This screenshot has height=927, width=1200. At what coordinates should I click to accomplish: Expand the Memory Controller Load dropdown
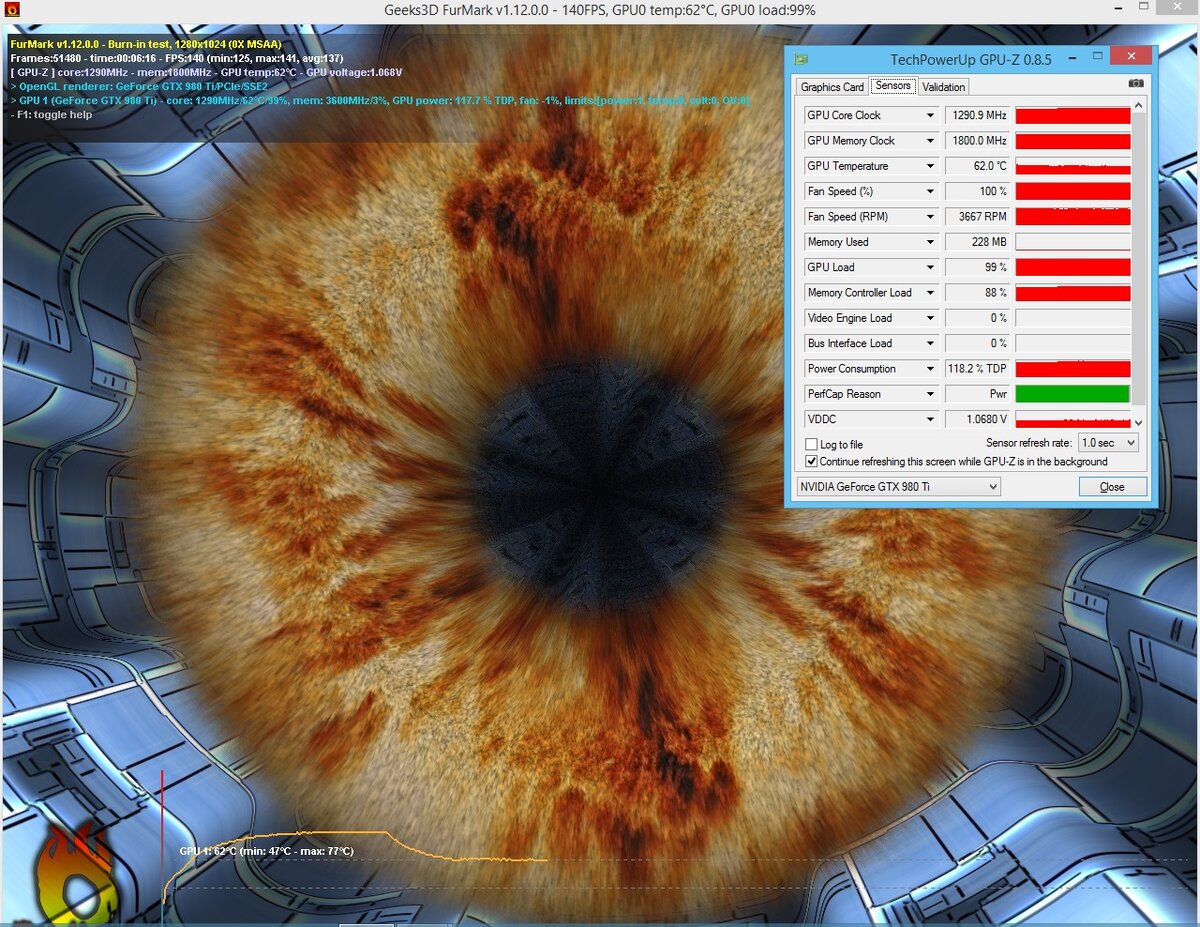(931, 293)
